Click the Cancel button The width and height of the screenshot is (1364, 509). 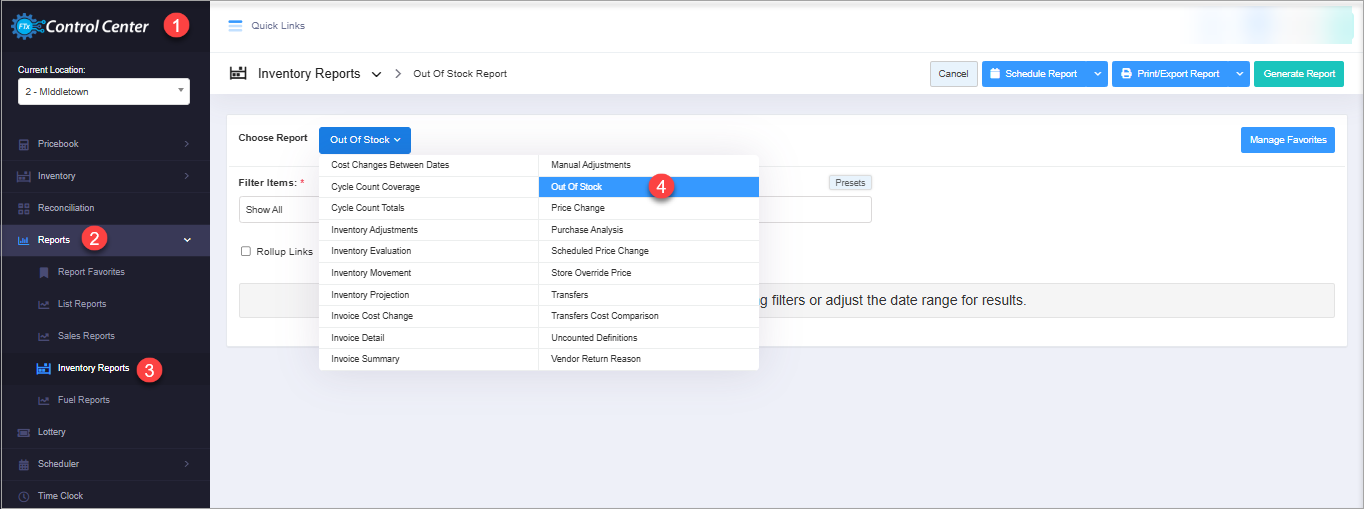point(952,74)
